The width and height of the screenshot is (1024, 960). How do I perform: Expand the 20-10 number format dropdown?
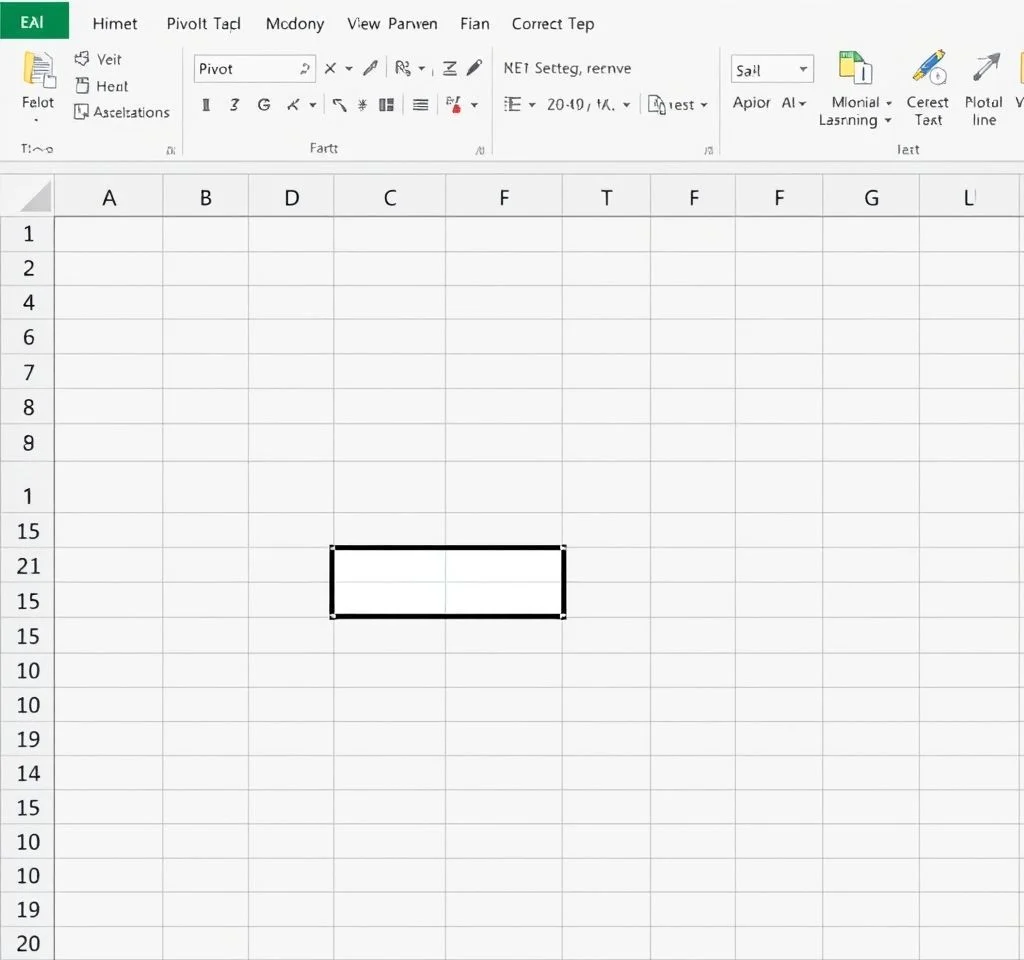click(626, 104)
